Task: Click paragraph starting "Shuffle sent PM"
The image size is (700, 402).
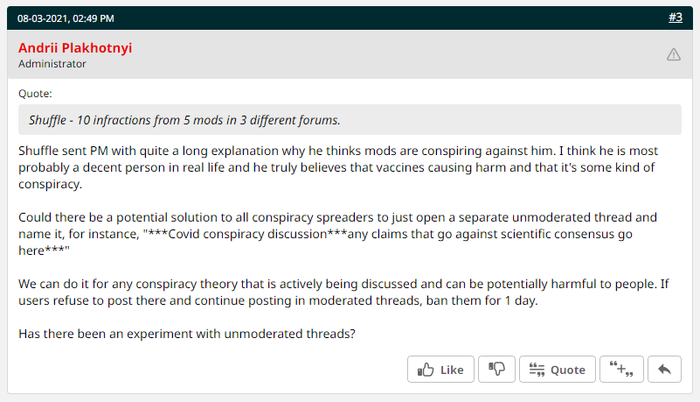Action: tap(338, 168)
